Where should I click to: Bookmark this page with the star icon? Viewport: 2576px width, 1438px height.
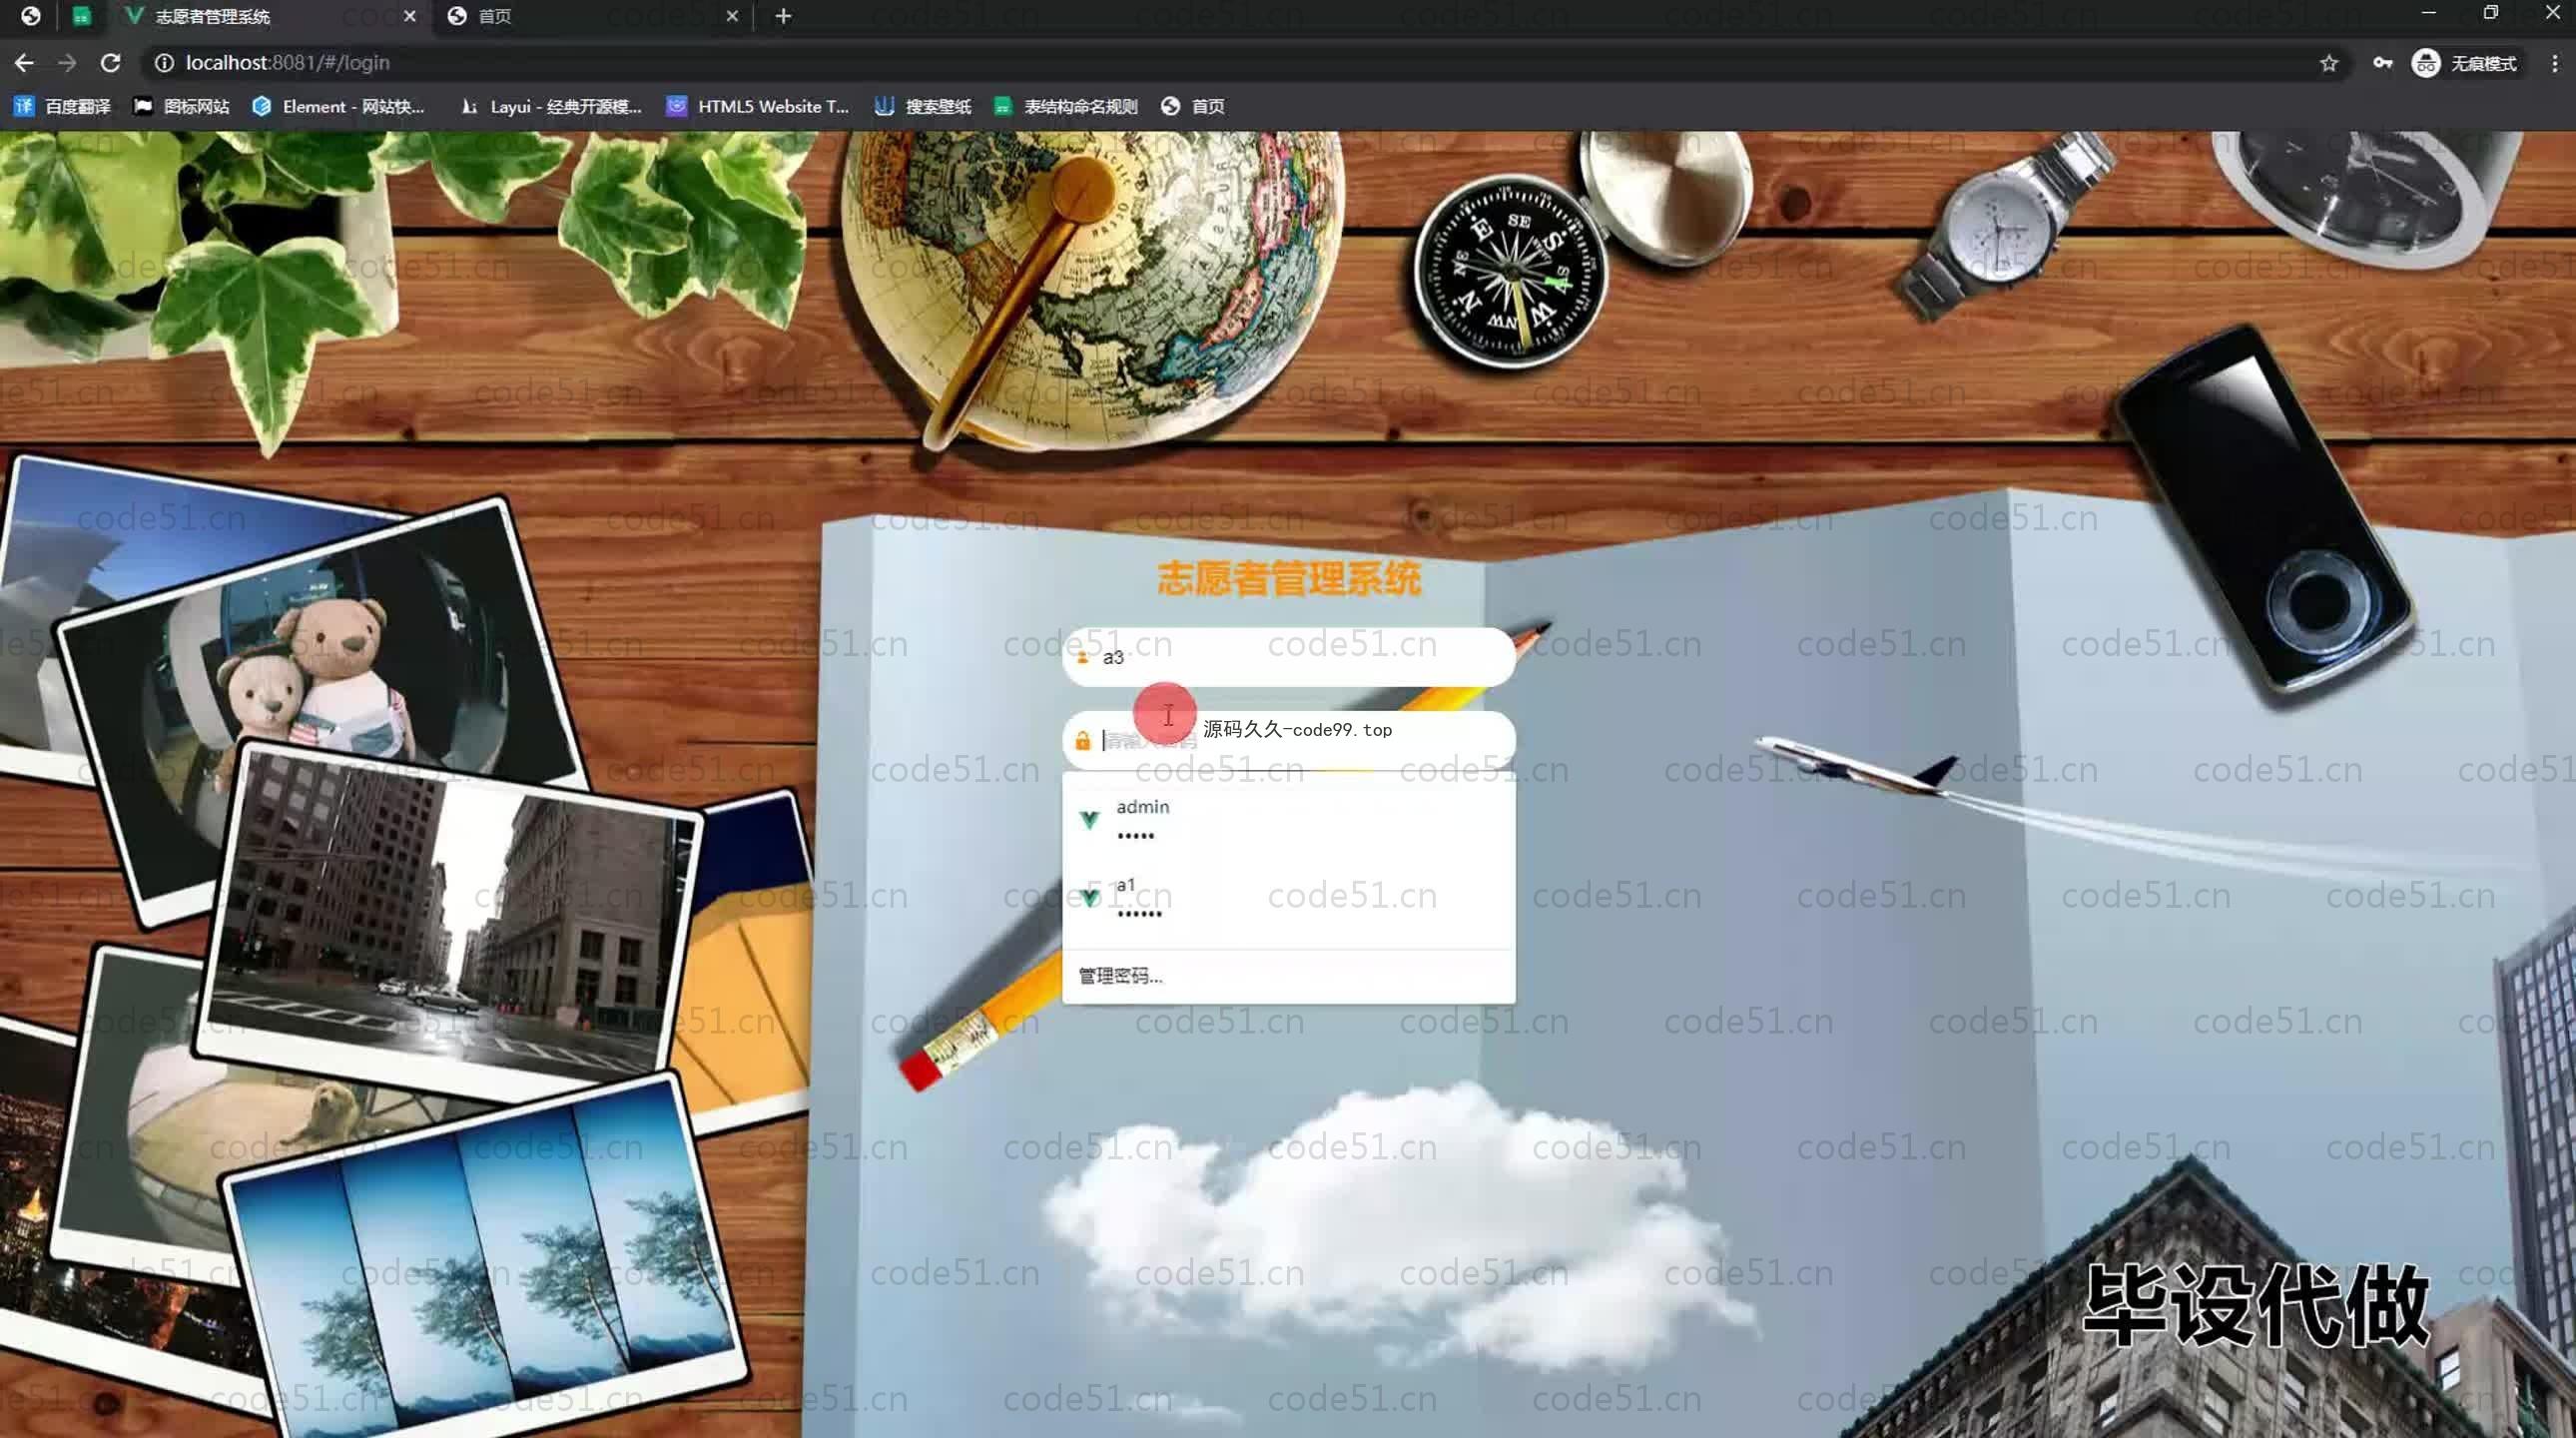coord(2329,63)
